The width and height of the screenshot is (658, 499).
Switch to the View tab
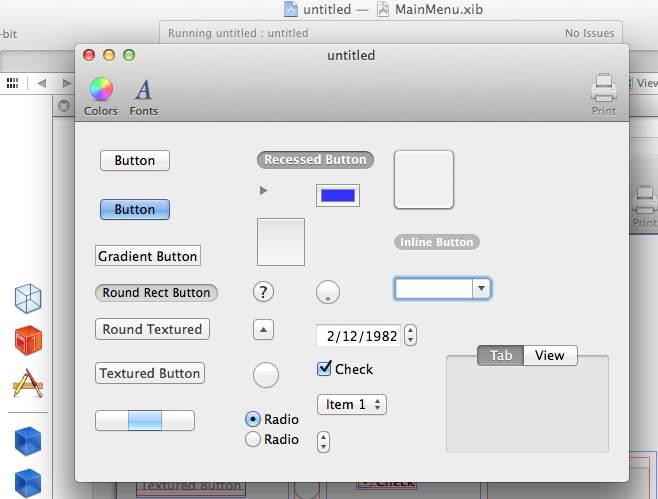[549, 356]
